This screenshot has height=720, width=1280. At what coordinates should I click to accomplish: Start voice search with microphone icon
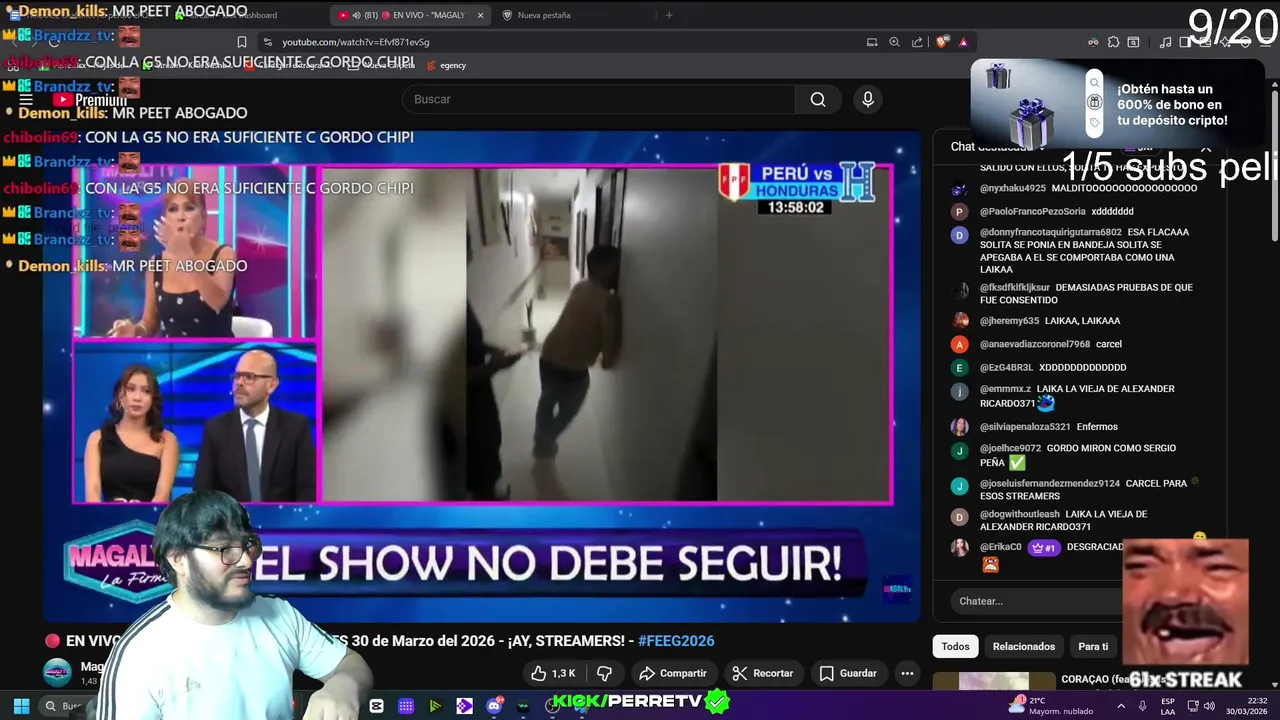tap(868, 99)
